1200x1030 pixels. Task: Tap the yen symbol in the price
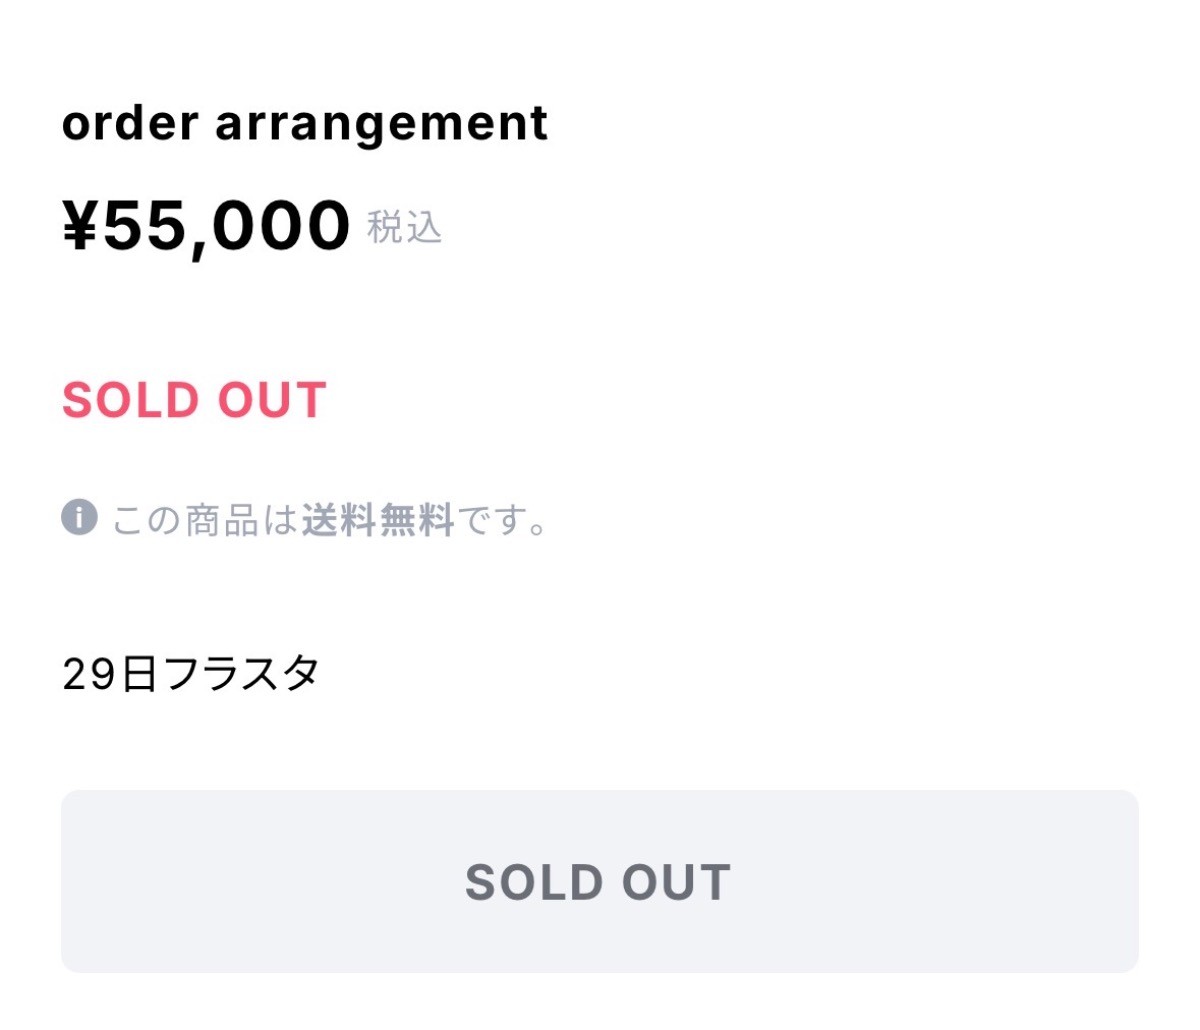(81, 224)
